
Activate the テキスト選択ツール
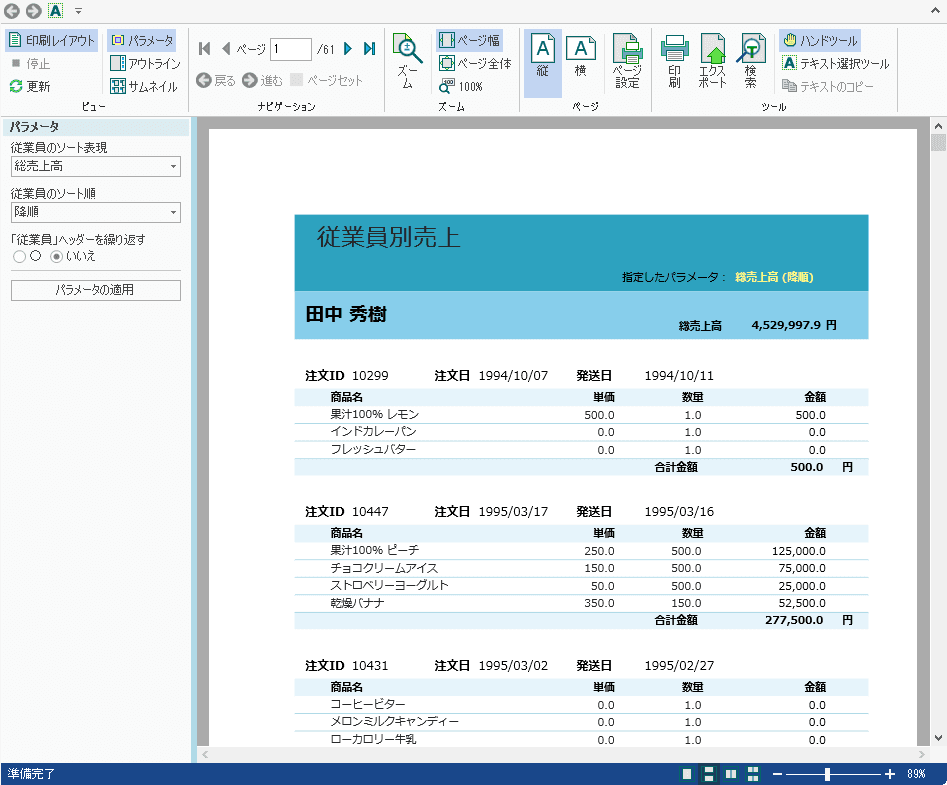click(836, 63)
